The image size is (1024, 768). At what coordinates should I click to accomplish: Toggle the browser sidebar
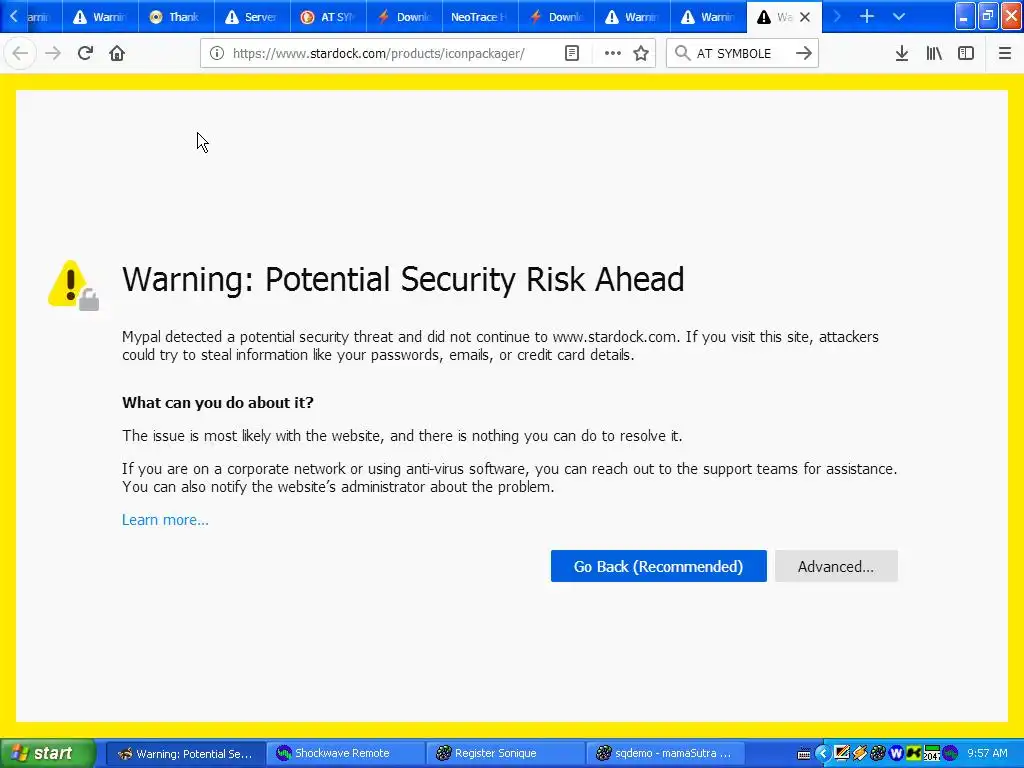tap(966, 54)
